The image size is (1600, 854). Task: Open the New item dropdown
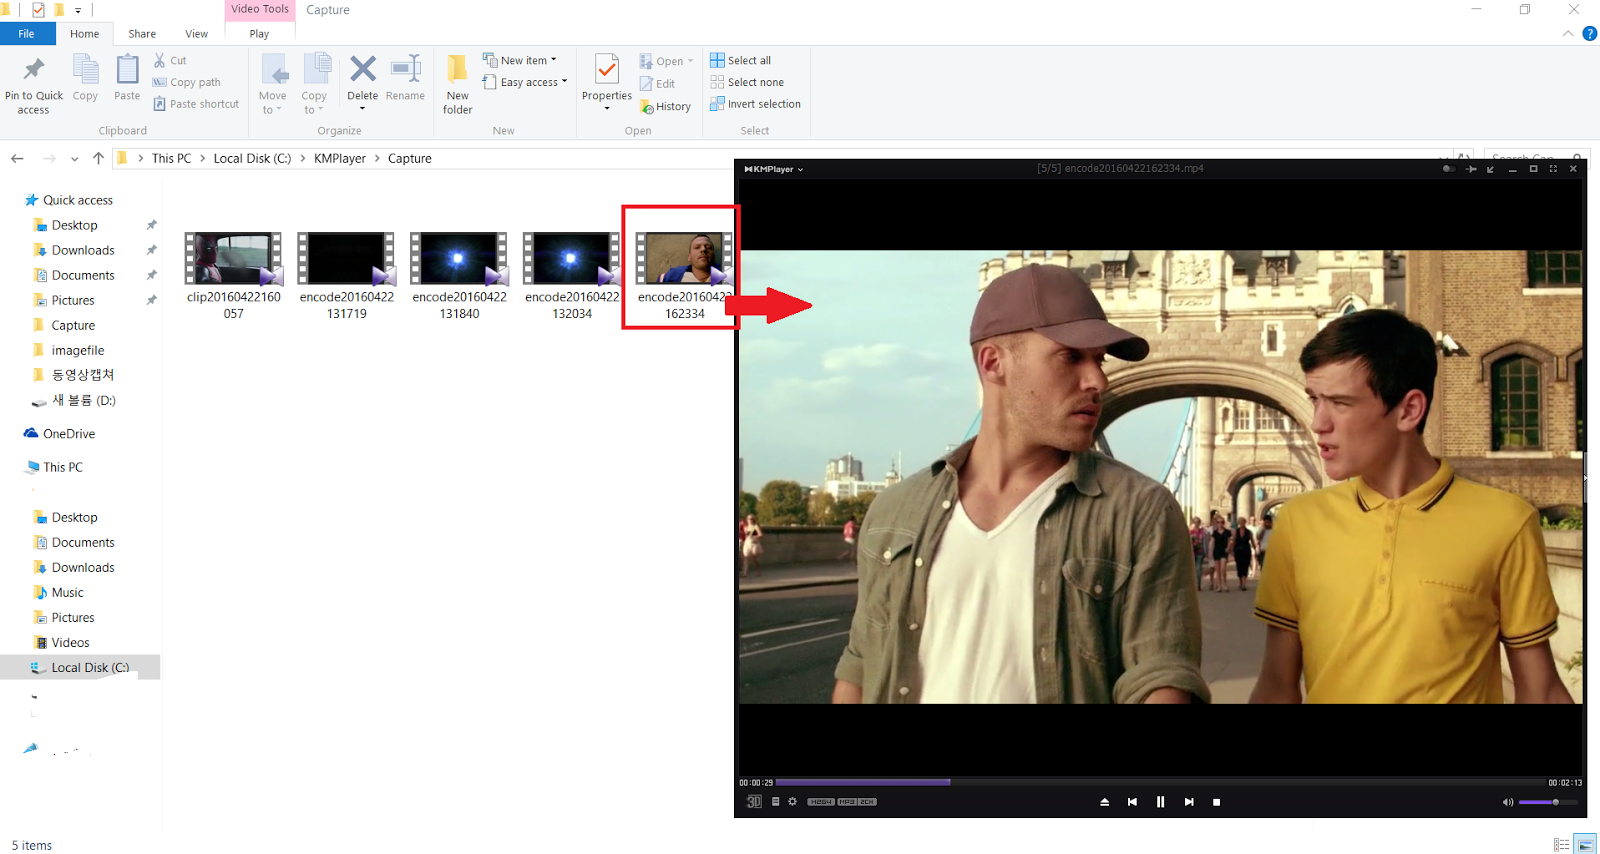pyautogui.click(x=520, y=60)
